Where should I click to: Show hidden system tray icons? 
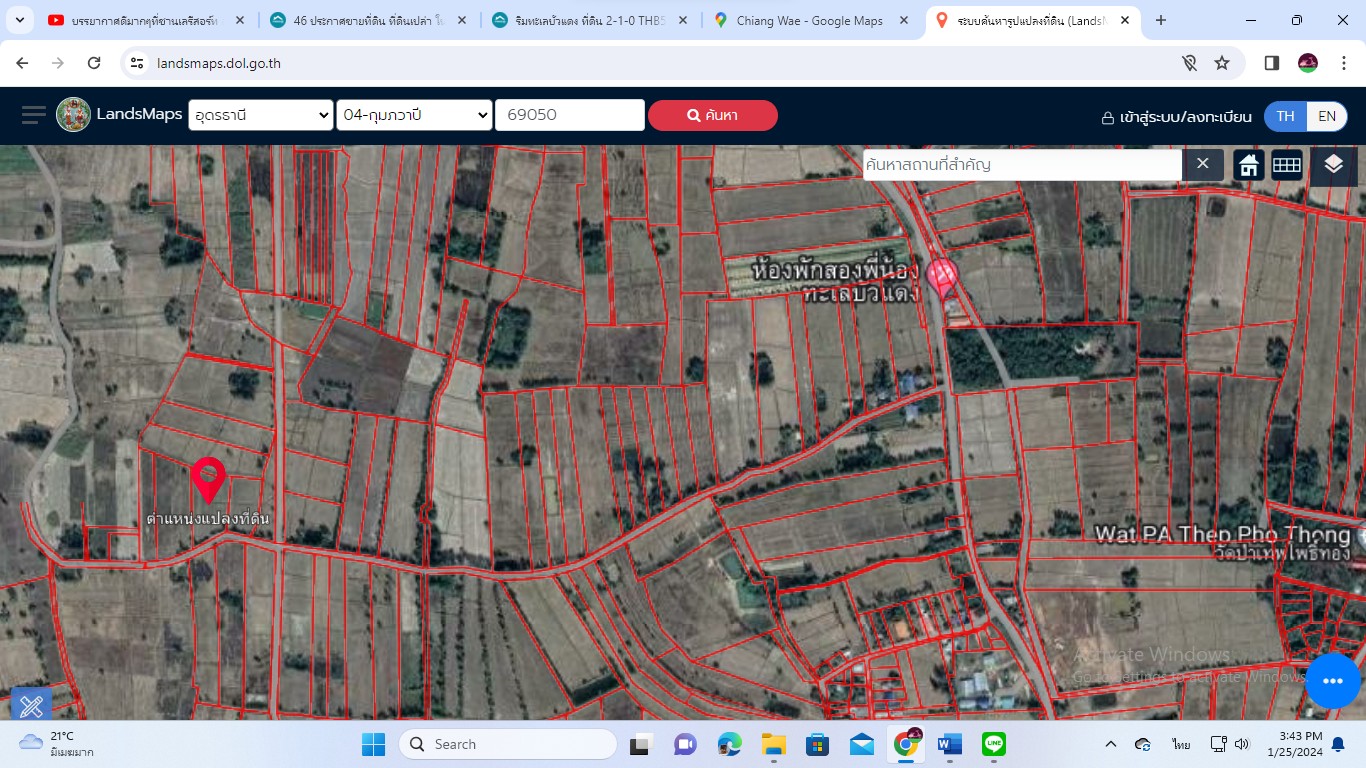click(x=1111, y=744)
